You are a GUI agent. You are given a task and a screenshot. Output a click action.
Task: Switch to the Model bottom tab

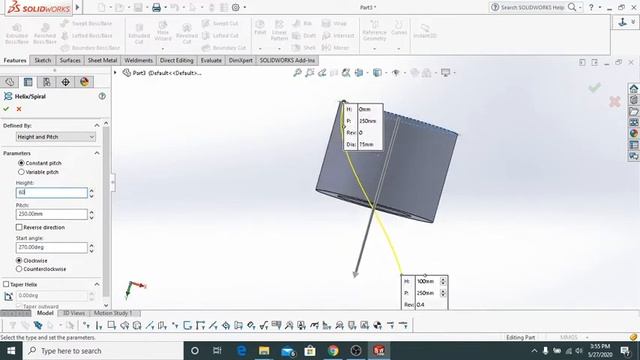coord(45,313)
